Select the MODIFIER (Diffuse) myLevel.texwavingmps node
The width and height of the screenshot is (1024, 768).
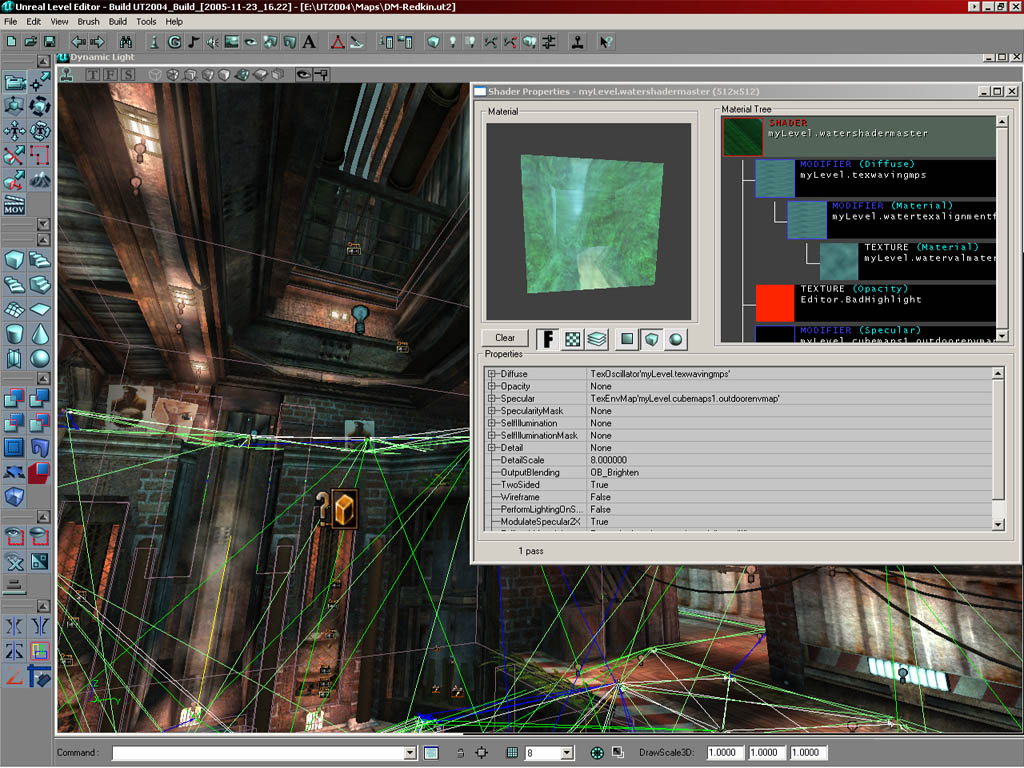pyautogui.click(x=875, y=178)
